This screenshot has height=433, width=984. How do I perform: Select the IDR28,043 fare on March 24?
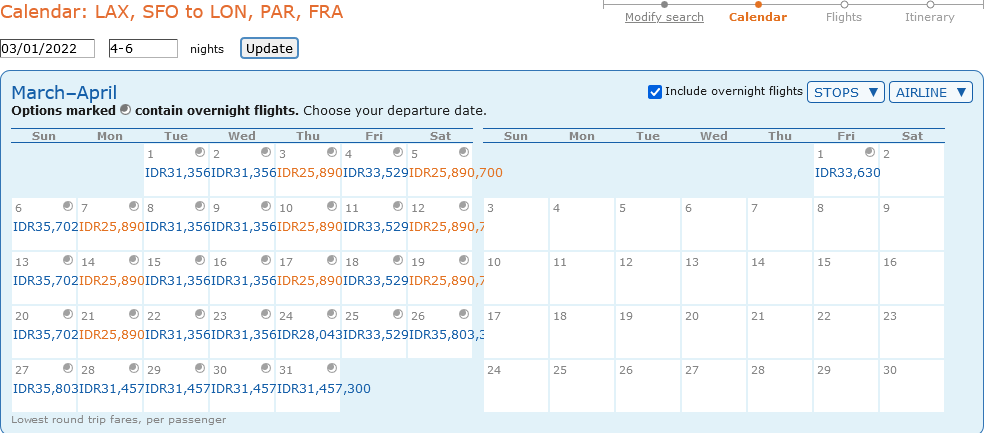pos(310,334)
